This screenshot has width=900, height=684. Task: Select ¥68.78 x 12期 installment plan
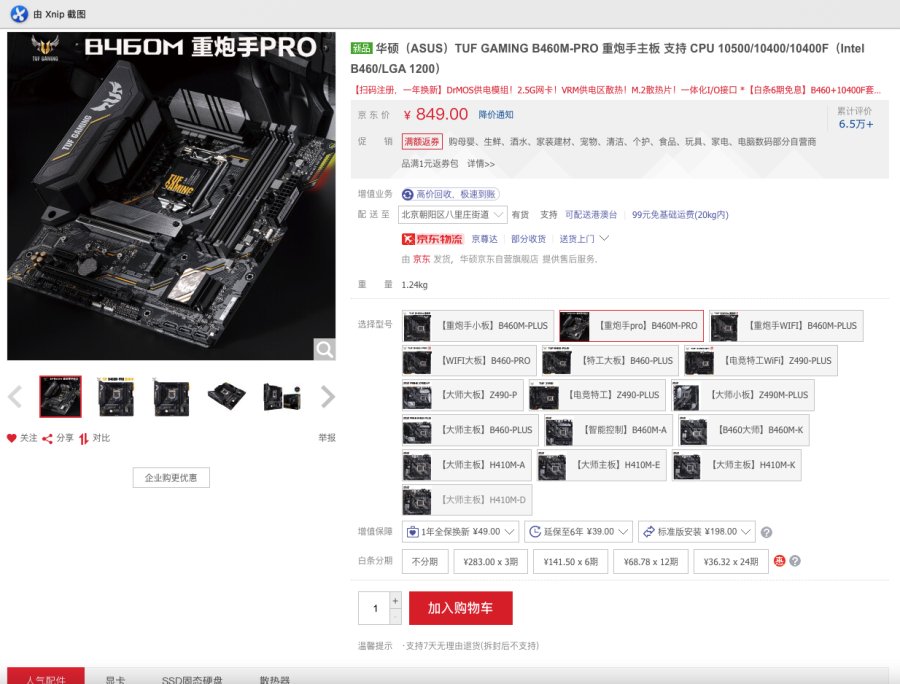point(651,562)
